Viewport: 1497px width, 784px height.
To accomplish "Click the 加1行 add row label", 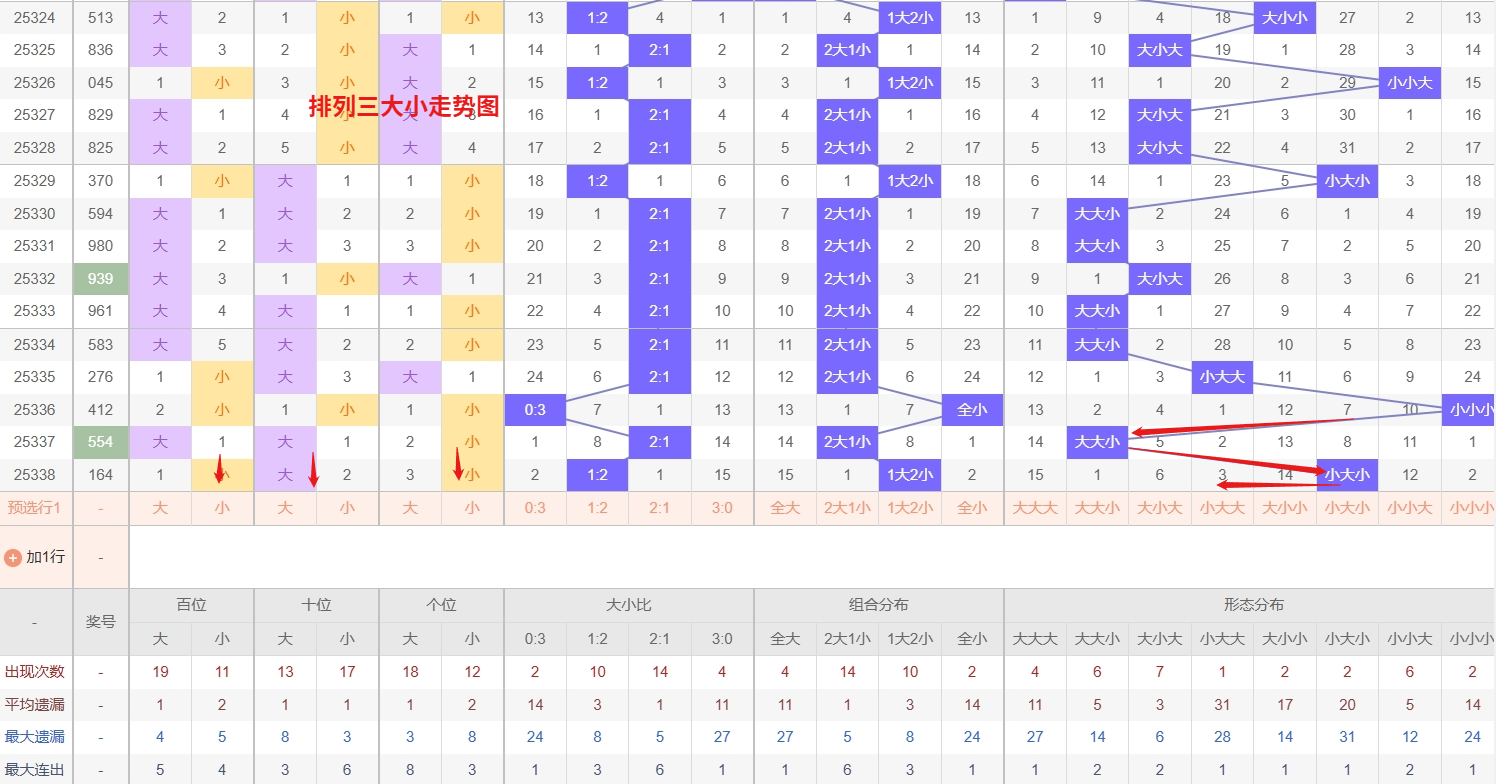I will click(45, 557).
